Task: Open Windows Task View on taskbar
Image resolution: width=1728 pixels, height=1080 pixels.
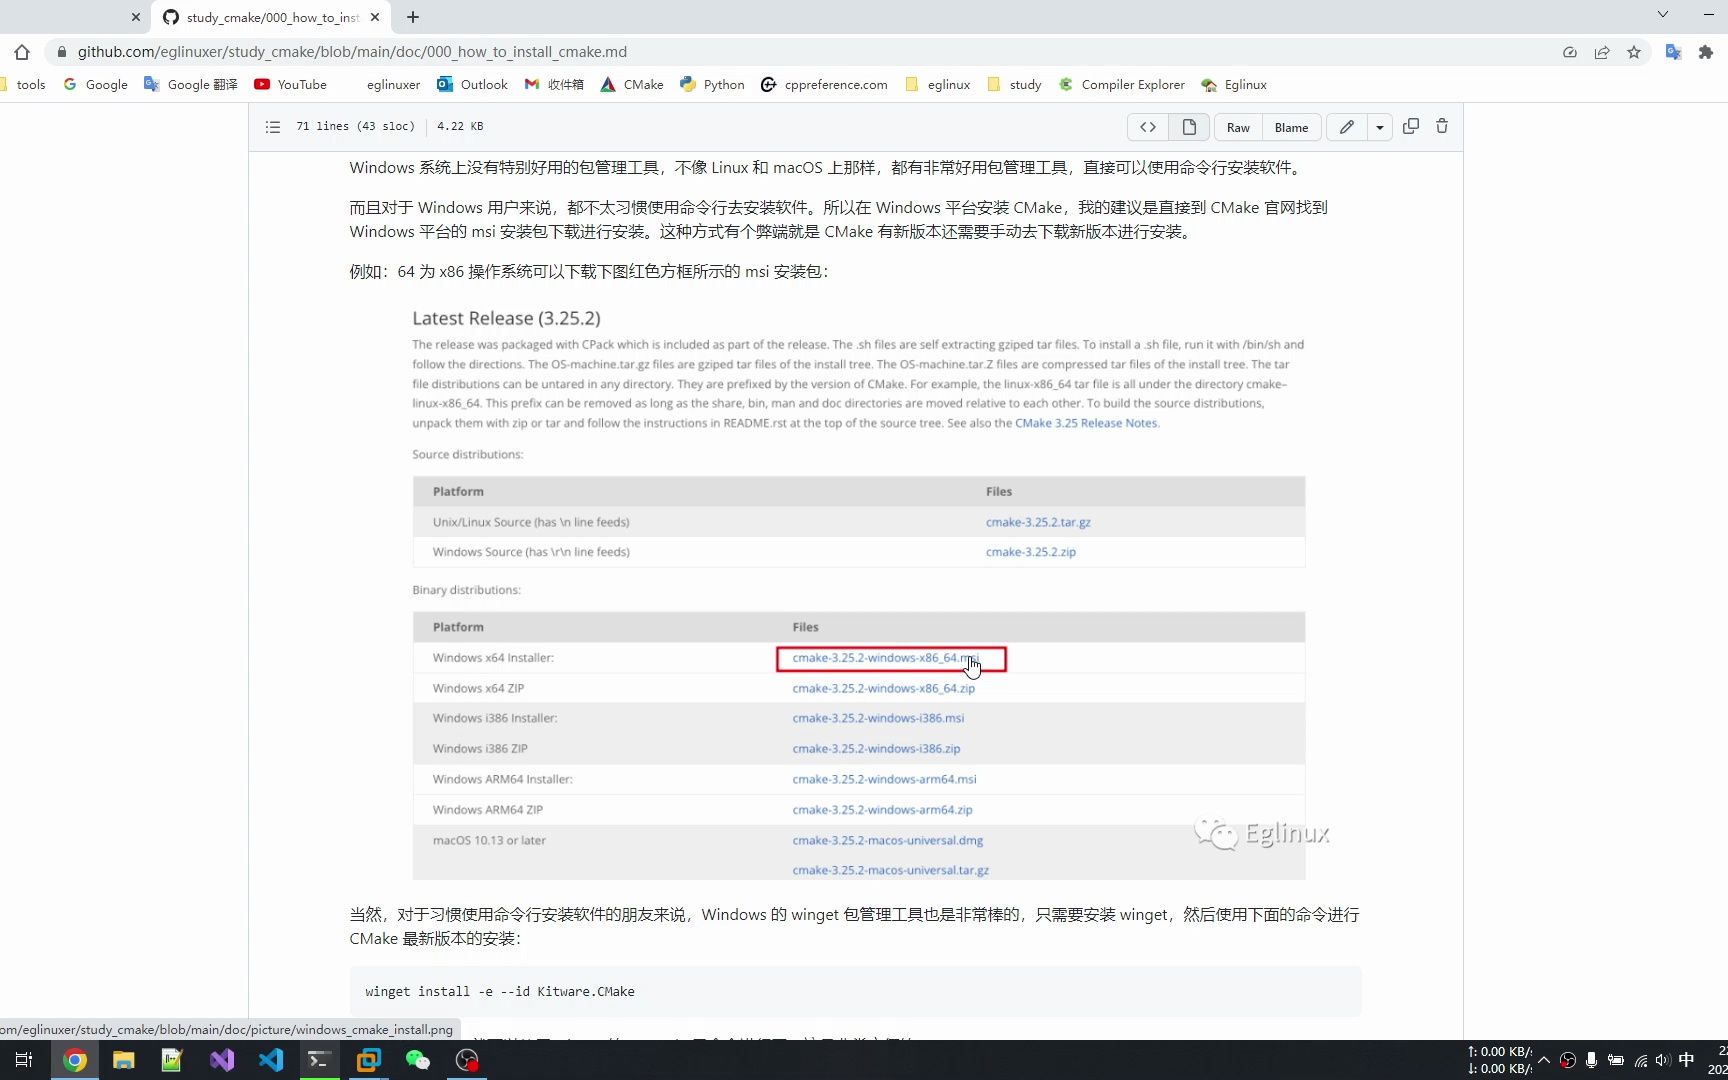Action: pyautogui.click(x=24, y=1060)
